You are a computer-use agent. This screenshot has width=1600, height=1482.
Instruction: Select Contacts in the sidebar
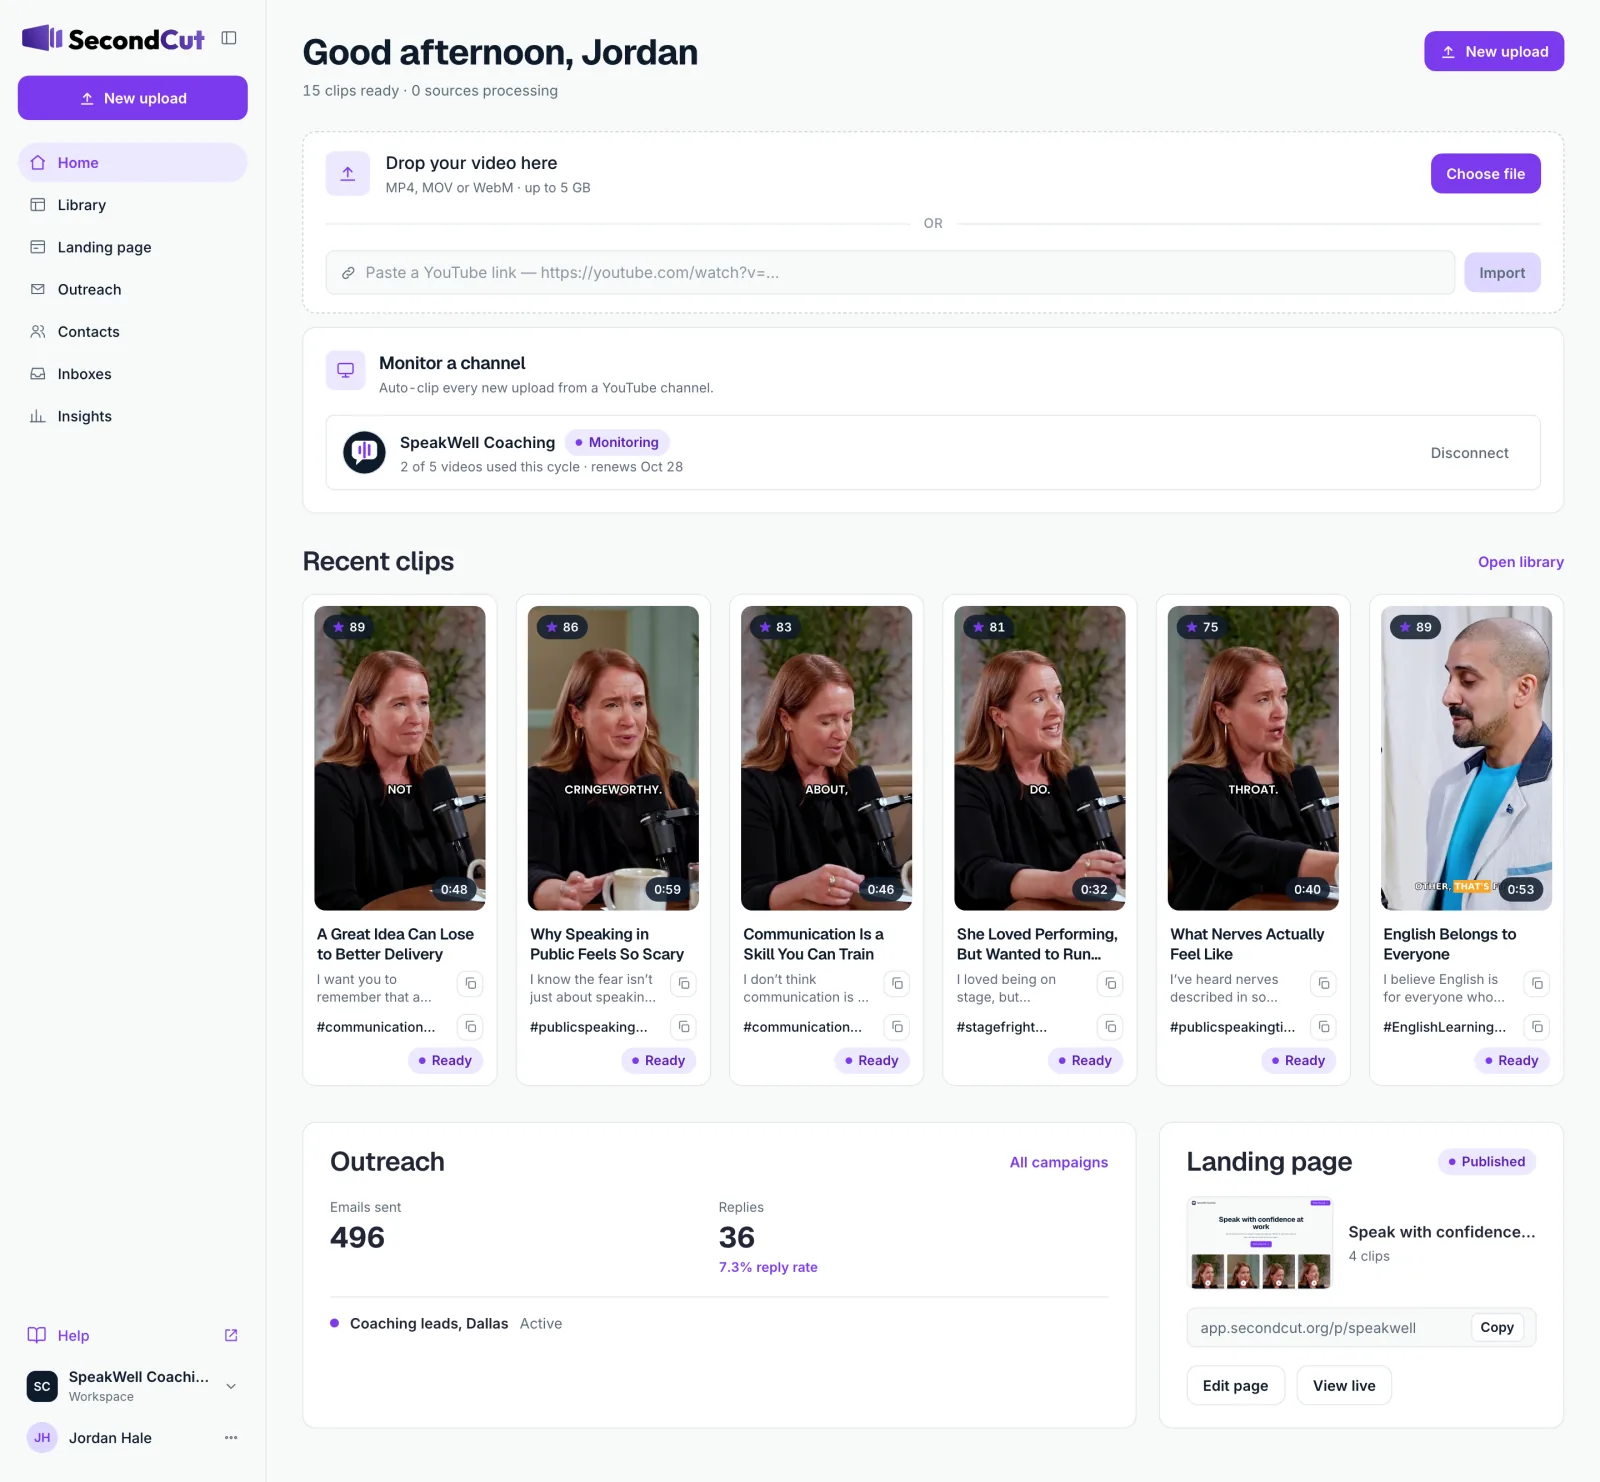click(x=132, y=332)
